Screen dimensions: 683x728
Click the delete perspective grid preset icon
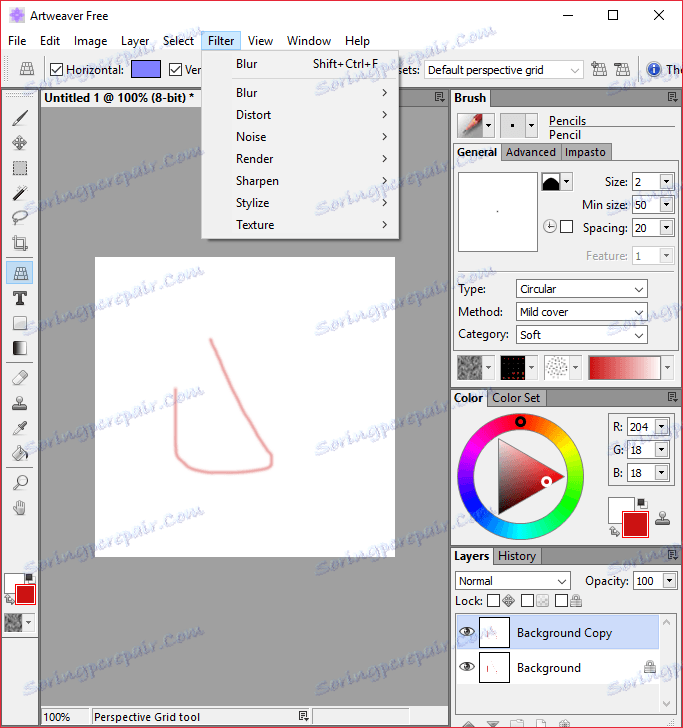coord(622,70)
